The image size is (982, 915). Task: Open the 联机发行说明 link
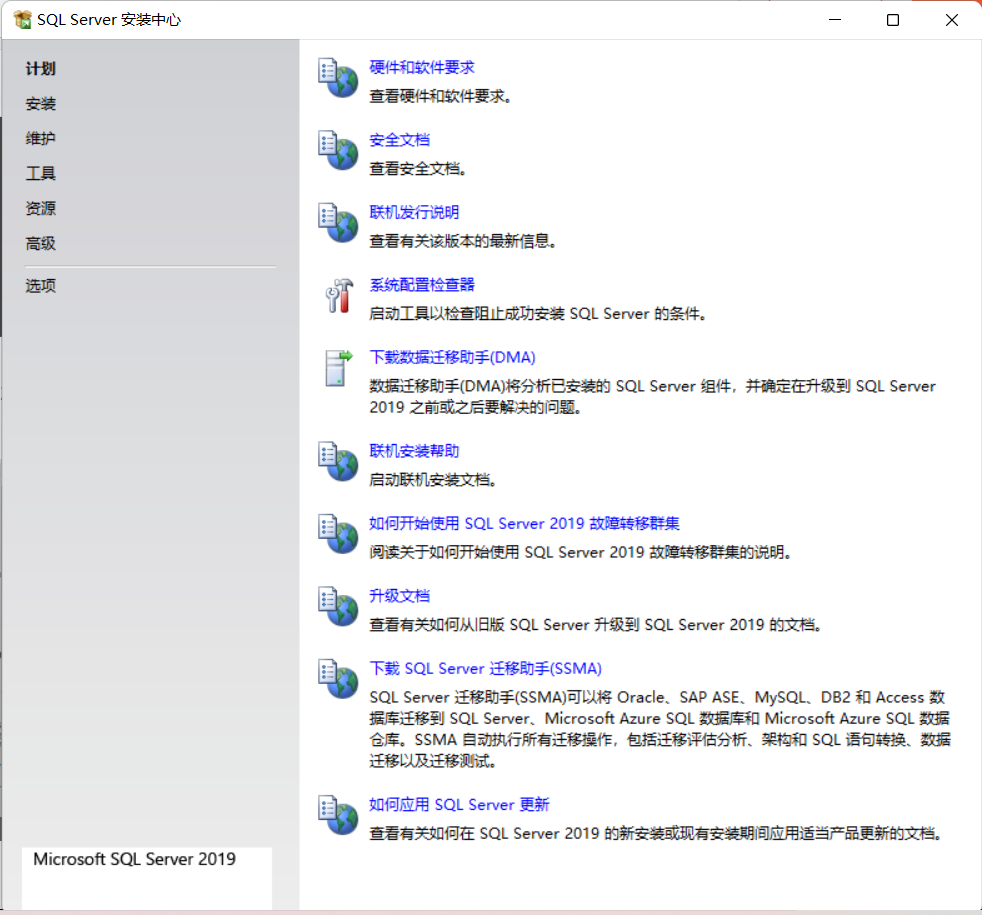414,212
